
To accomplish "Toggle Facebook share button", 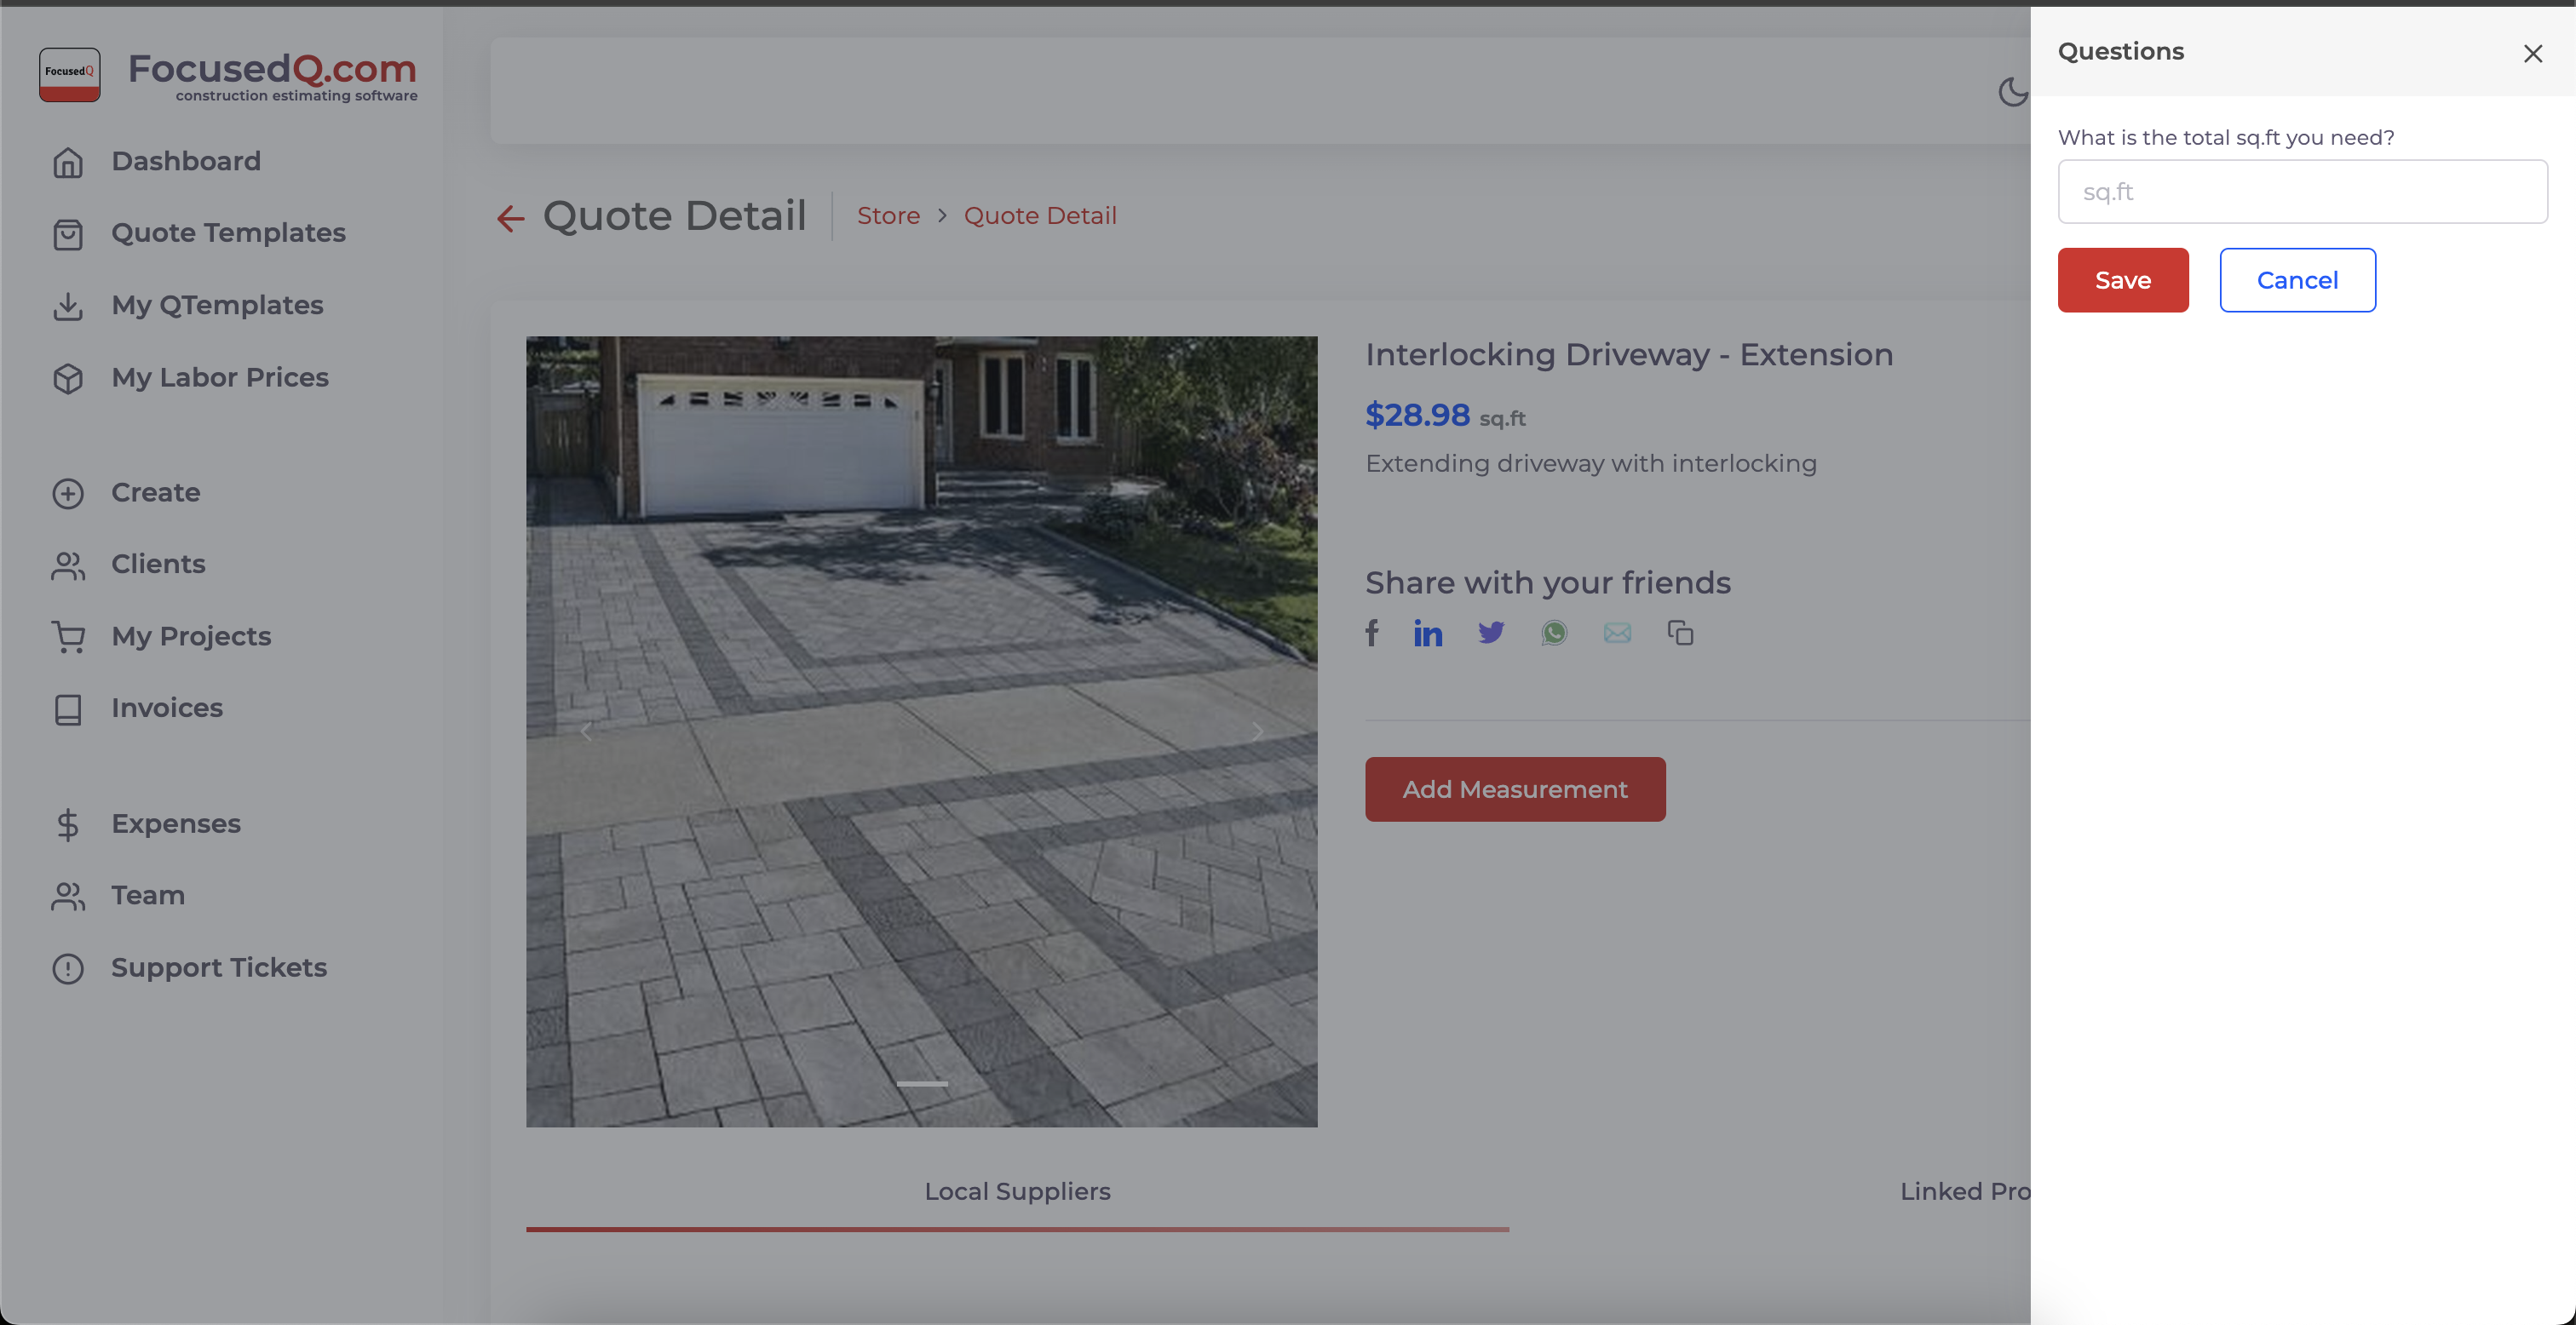I will point(1372,632).
